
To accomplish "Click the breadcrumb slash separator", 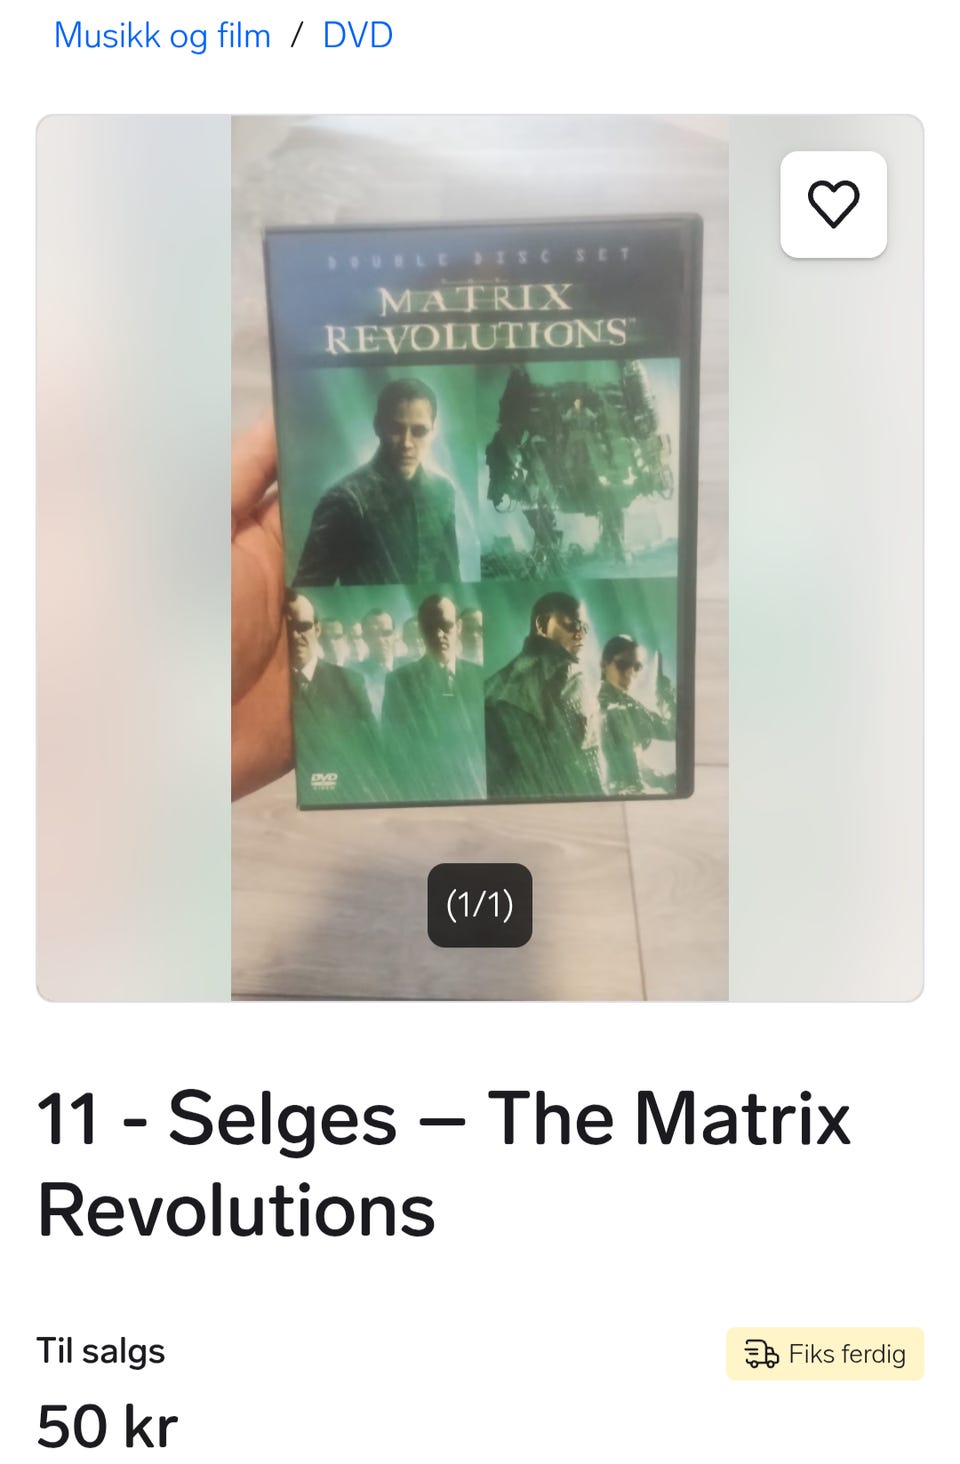I will (x=296, y=35).
